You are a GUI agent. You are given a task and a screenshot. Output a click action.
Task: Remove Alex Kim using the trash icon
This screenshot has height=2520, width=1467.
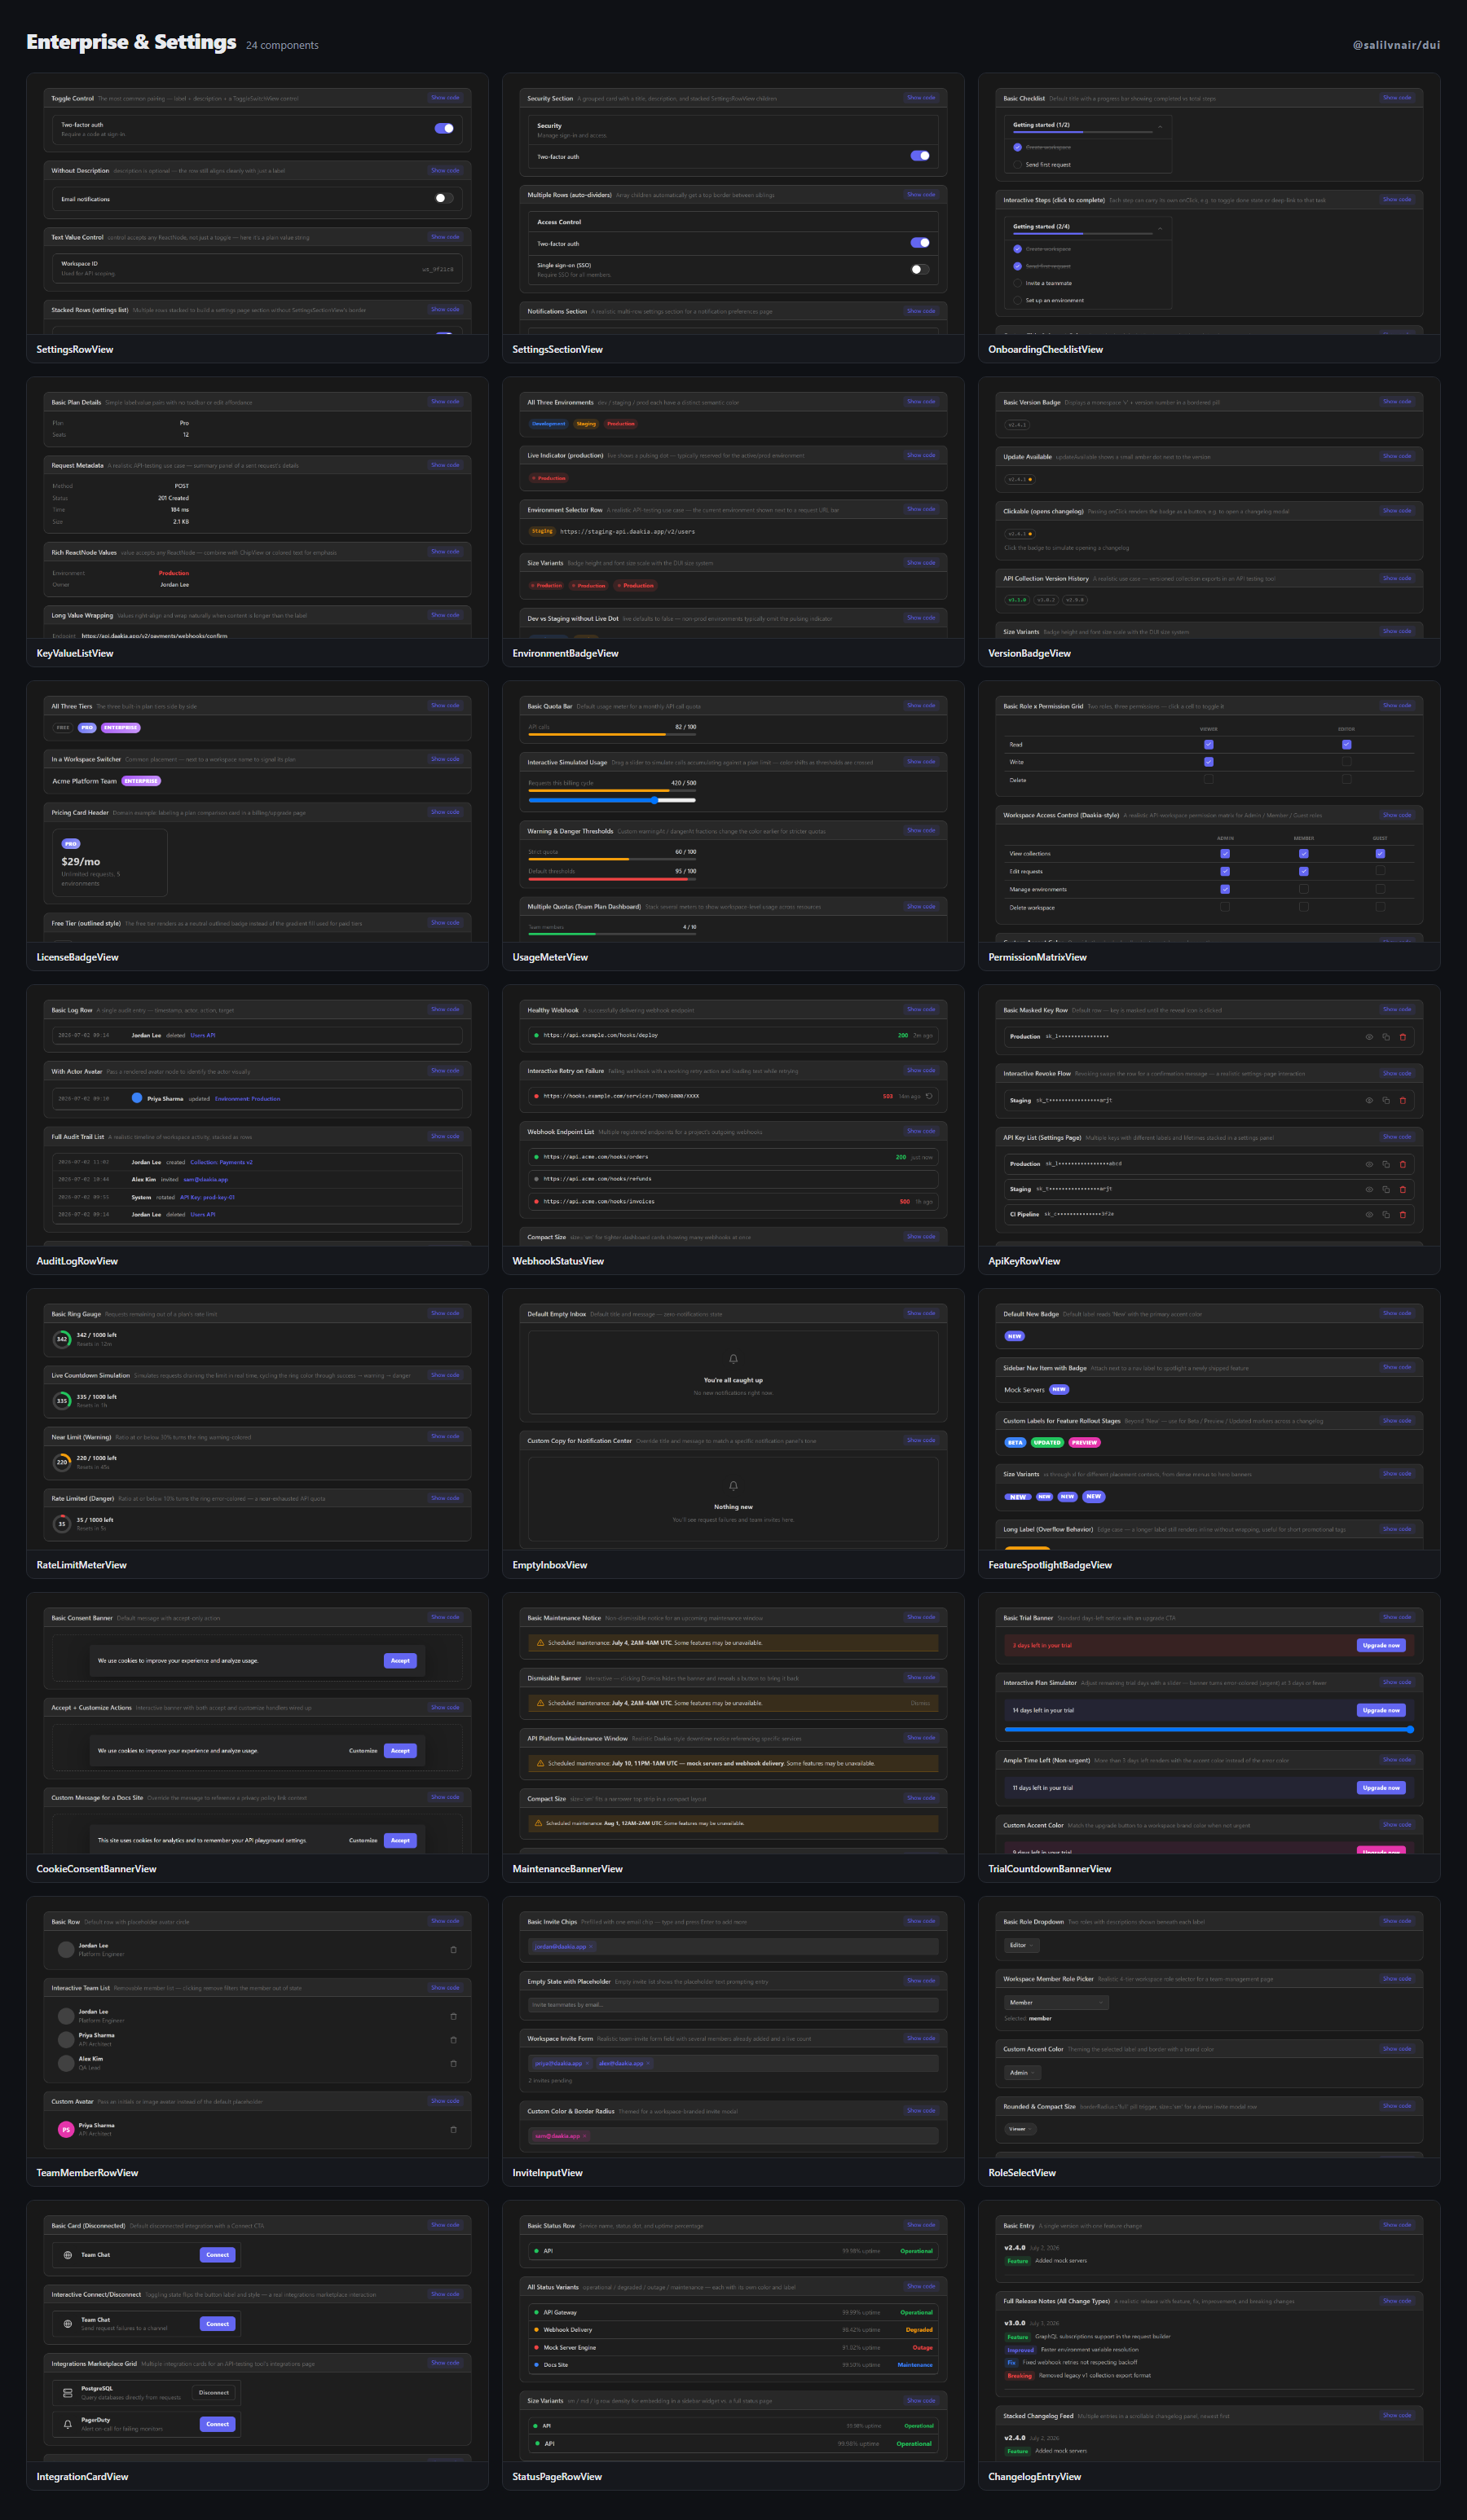tap(454, 2063)
